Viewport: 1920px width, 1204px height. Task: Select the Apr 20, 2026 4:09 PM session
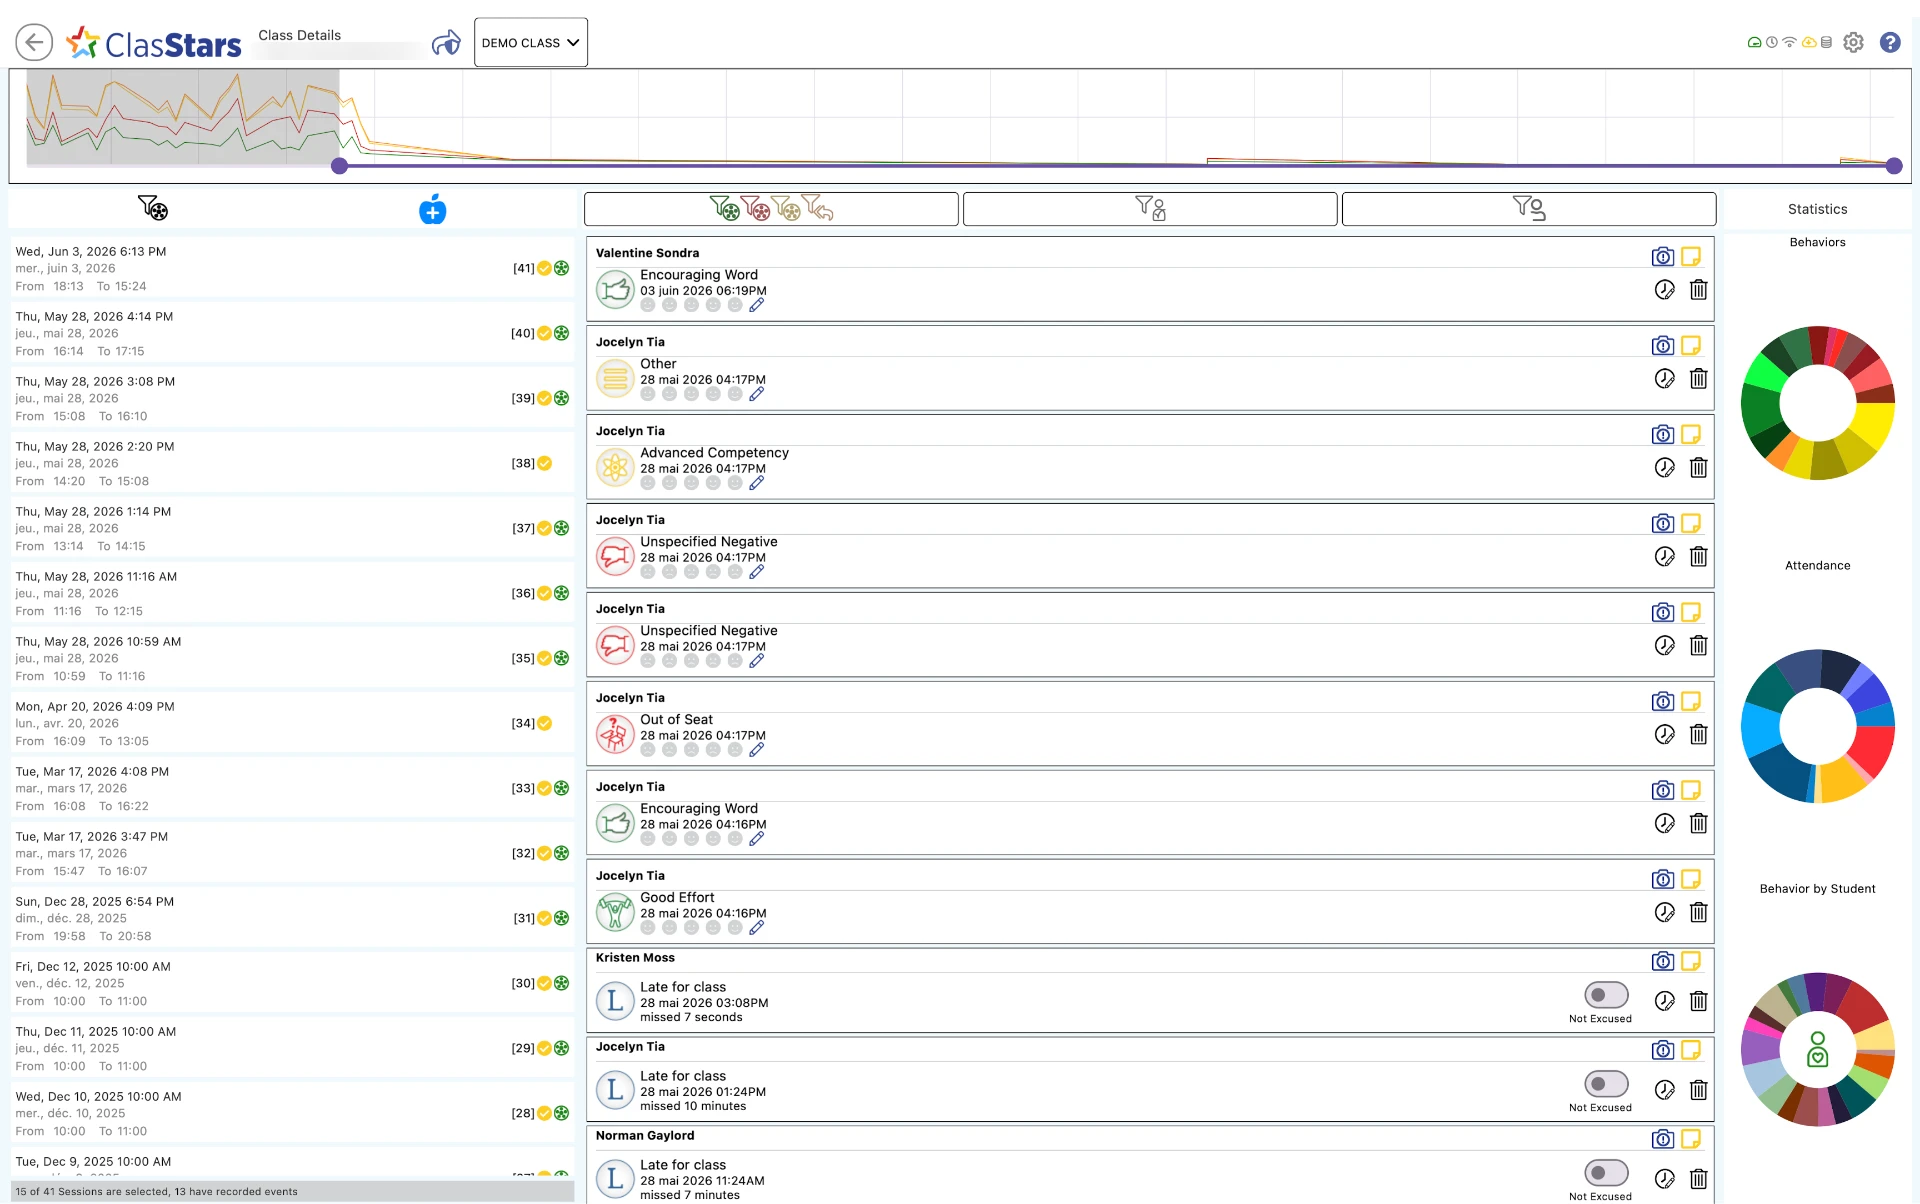[292, 723]
